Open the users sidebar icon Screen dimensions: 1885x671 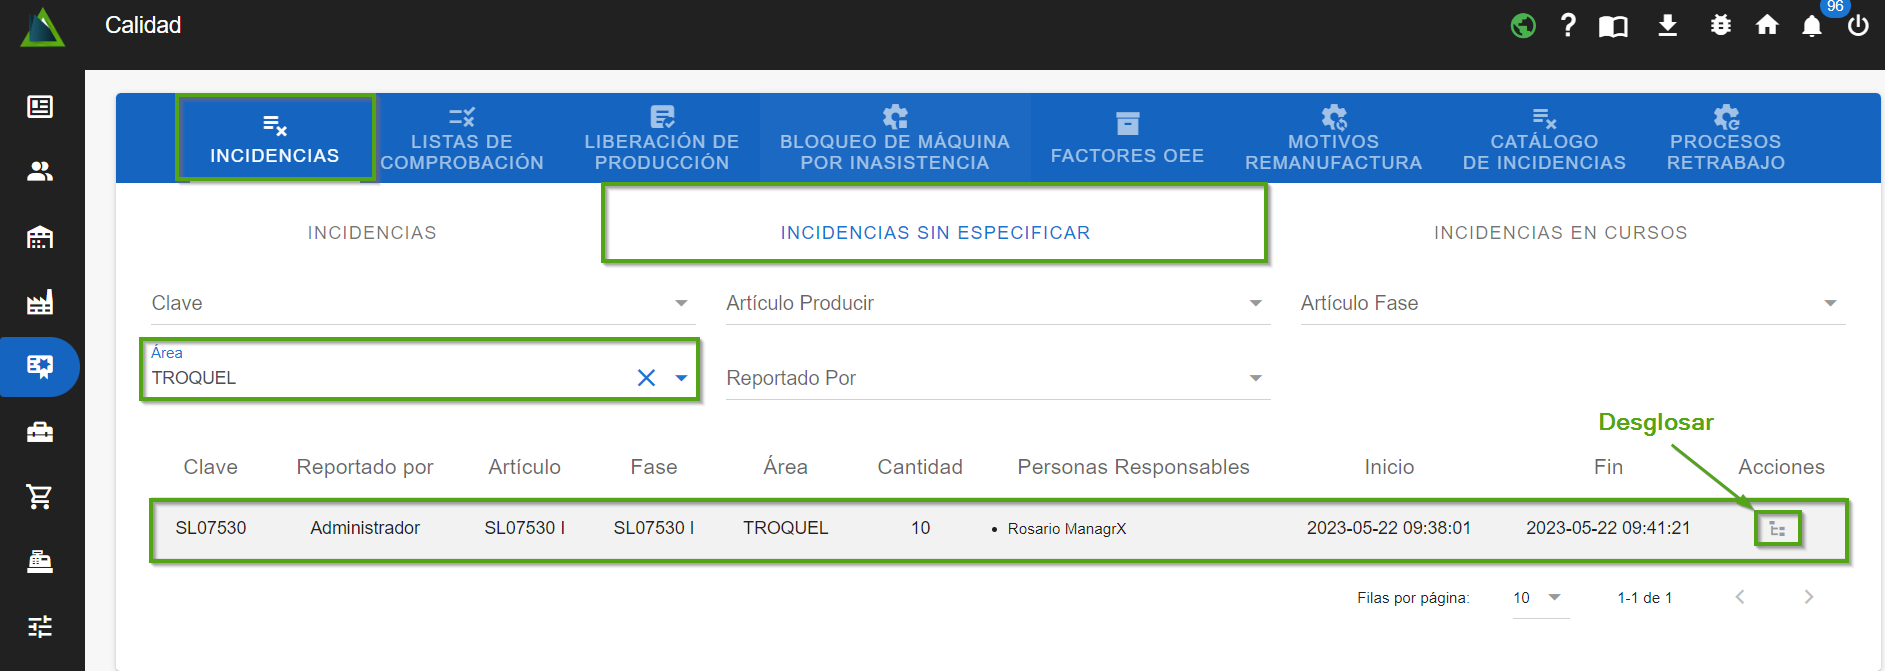[x=40, y=172]
